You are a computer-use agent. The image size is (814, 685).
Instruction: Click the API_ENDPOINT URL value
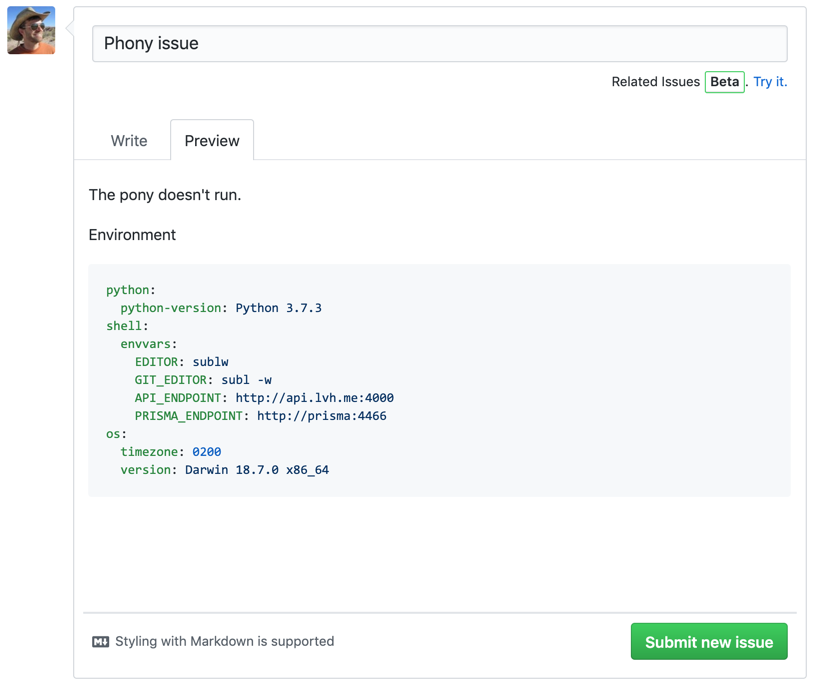(314, 398)
